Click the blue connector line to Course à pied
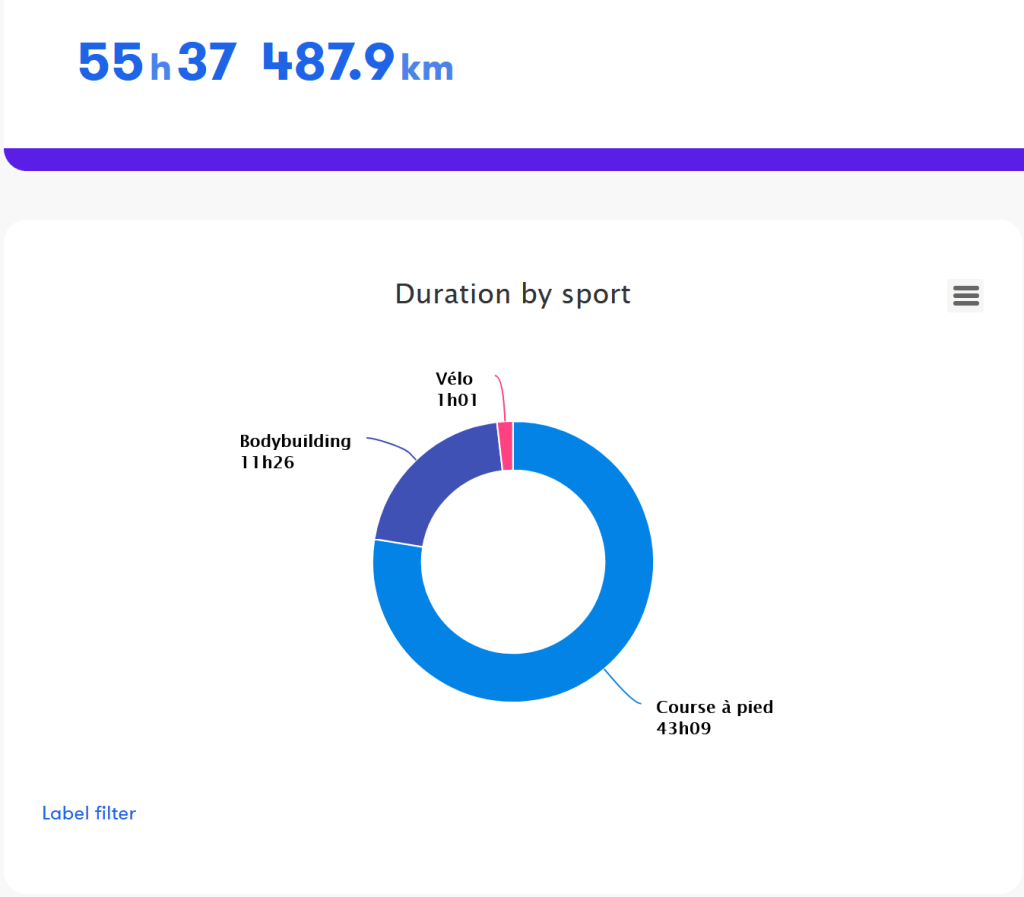The height and width of the screenshot is (897, 1024). coord(622,689)
